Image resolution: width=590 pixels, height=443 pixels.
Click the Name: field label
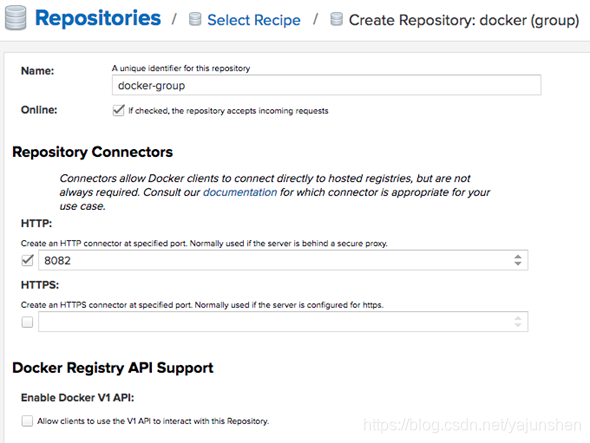[x=38, y=71]
